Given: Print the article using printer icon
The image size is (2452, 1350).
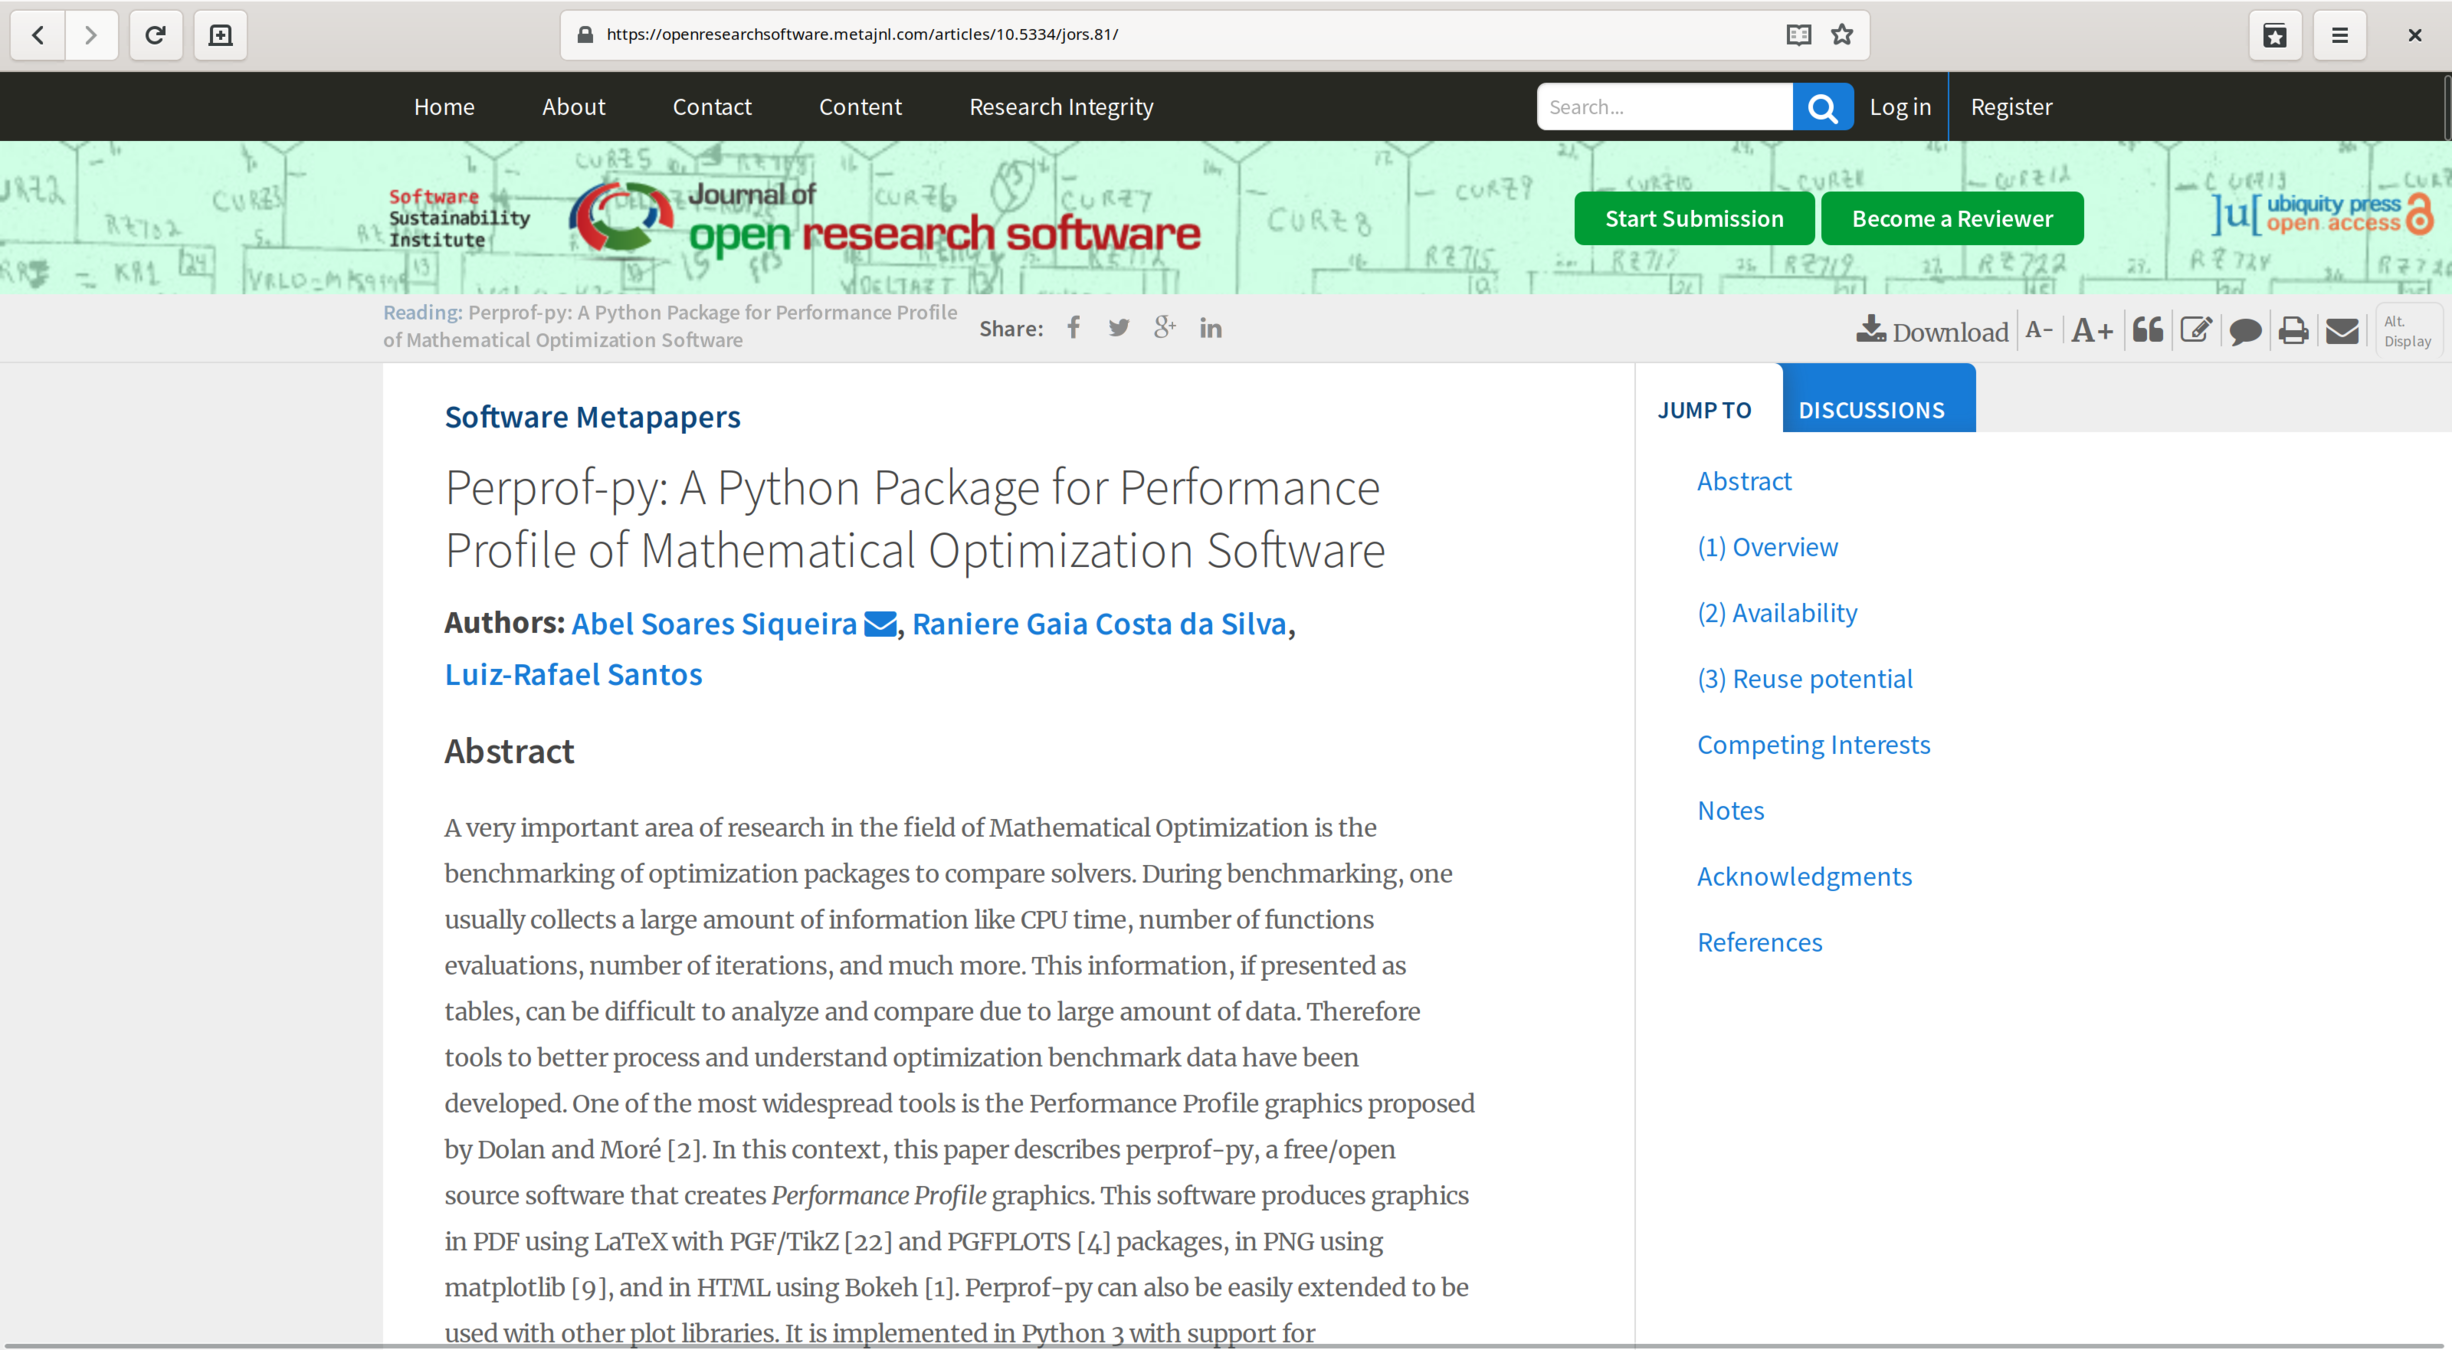Looking at the screenshot, I should click(x=2293, y=330).
